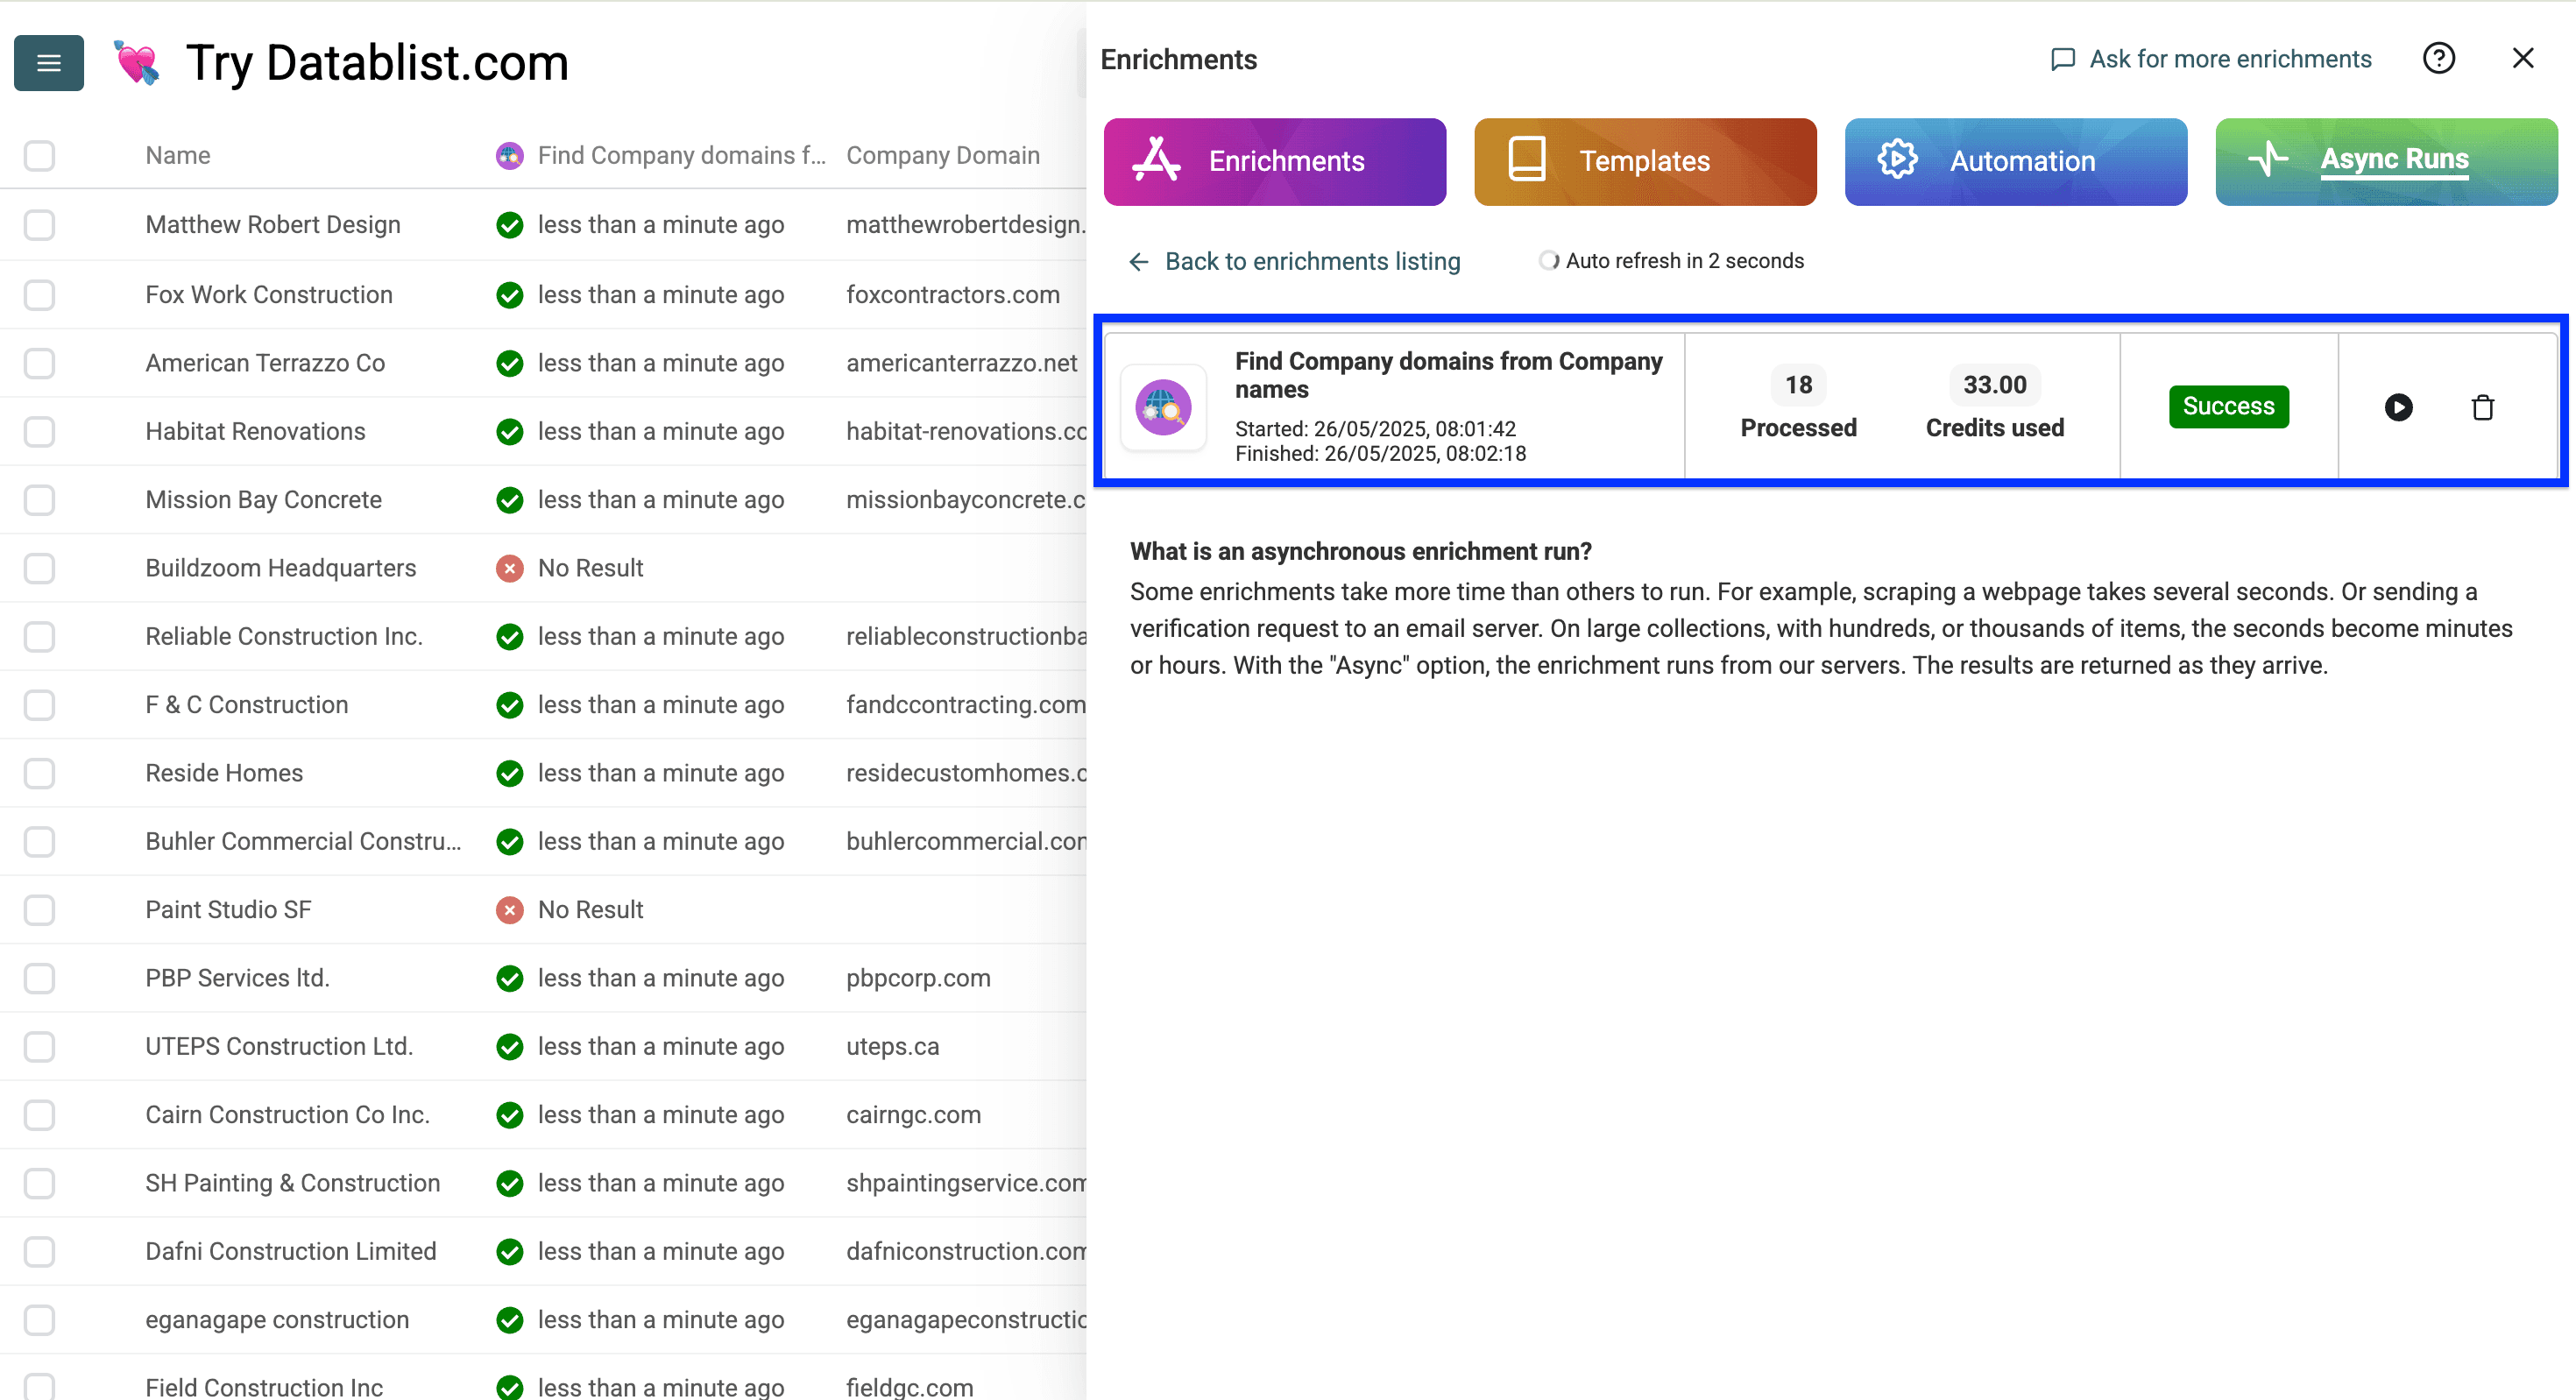Select the header checkbox to select all rows
Screen dimensions: 2576x1400
click(x=39, y=155)
